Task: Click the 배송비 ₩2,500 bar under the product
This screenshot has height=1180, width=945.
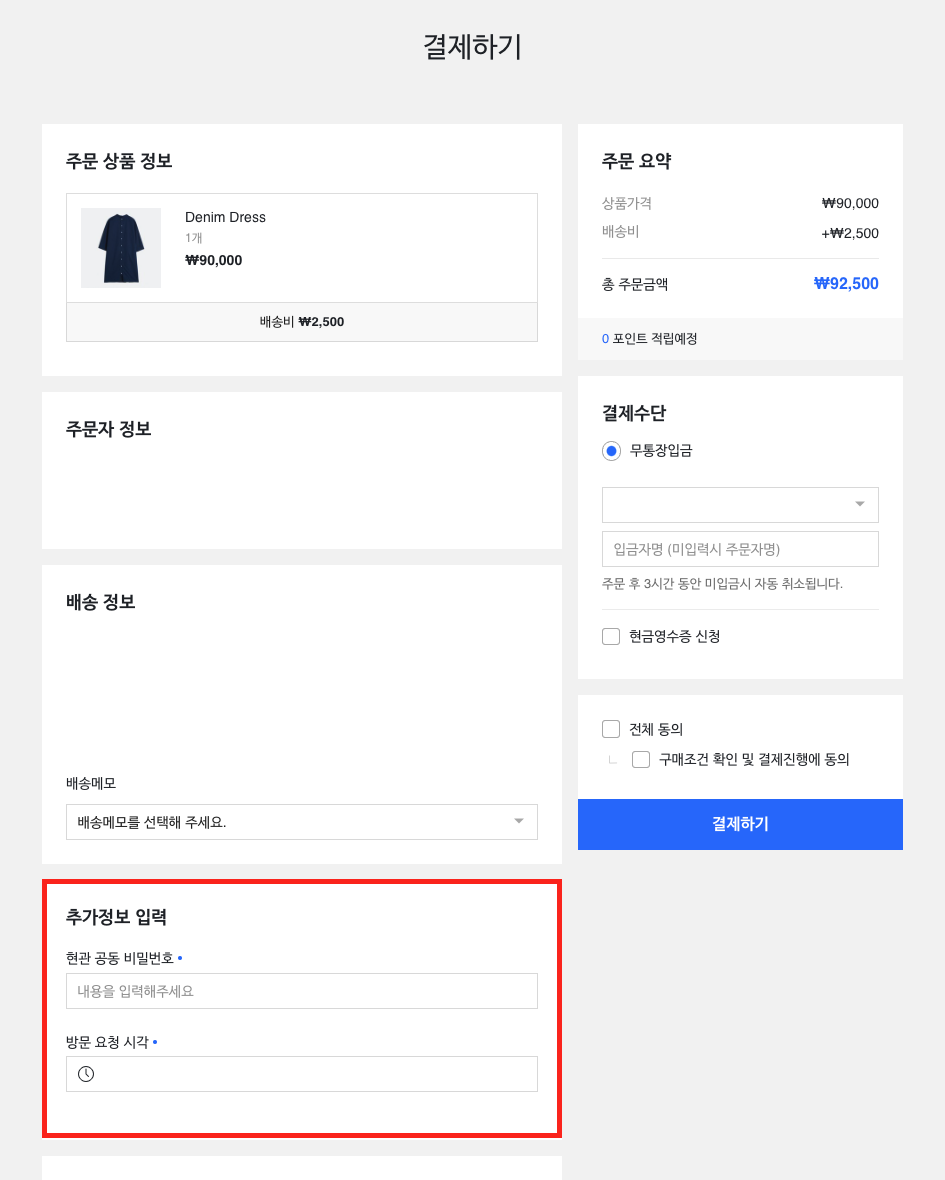Action: click(x=301, y=322)
